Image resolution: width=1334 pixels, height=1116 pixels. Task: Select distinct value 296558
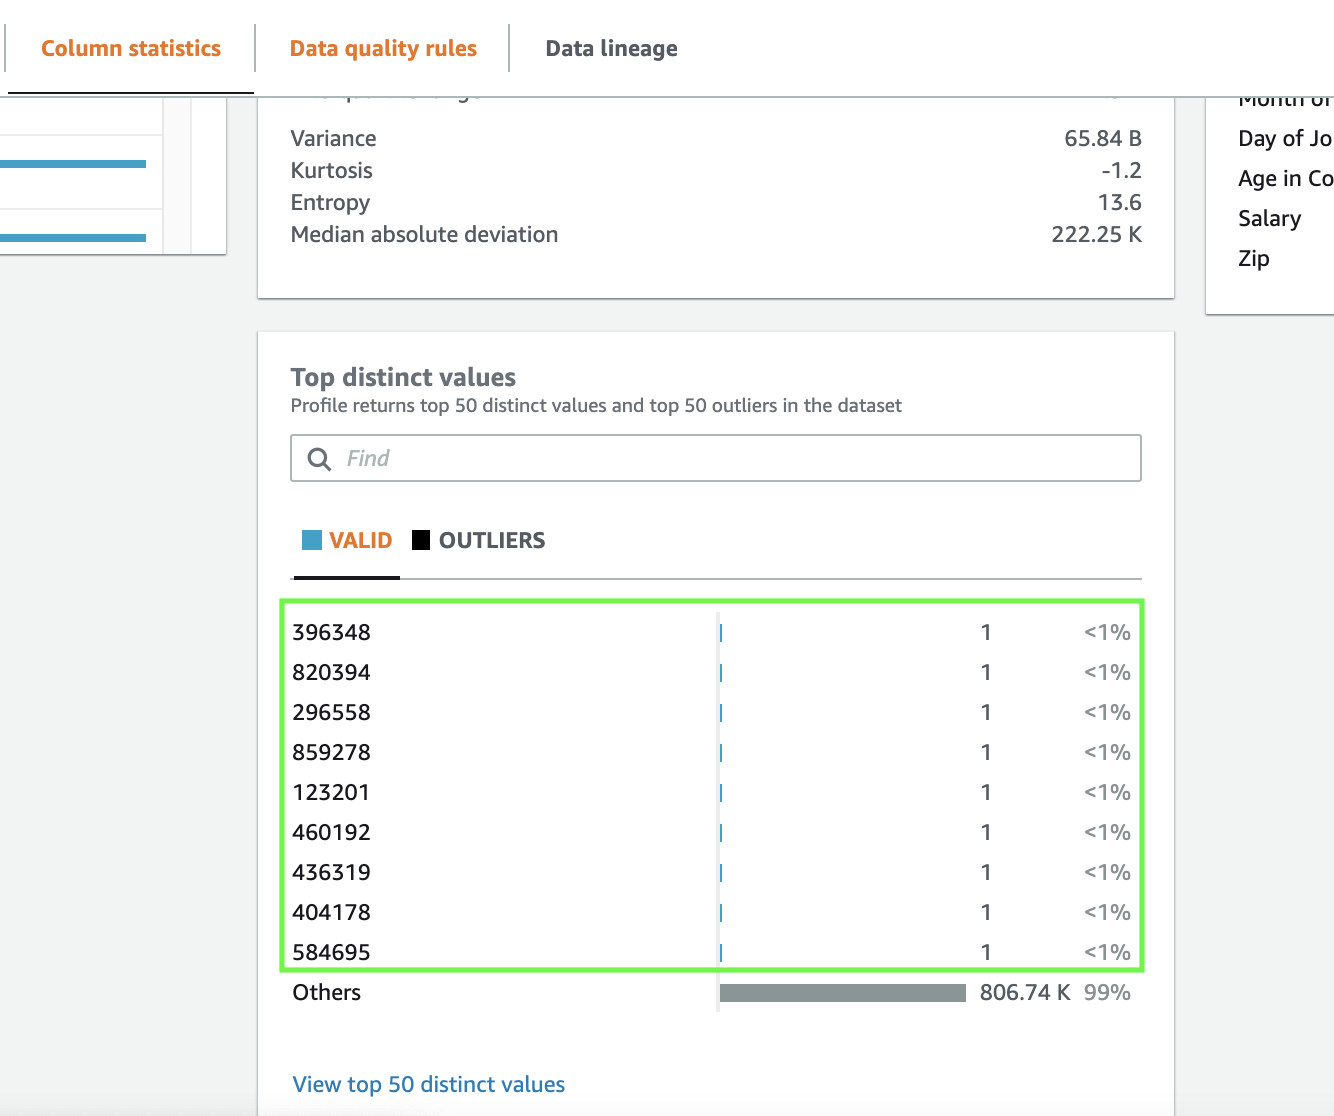click(x=331, y=712)
